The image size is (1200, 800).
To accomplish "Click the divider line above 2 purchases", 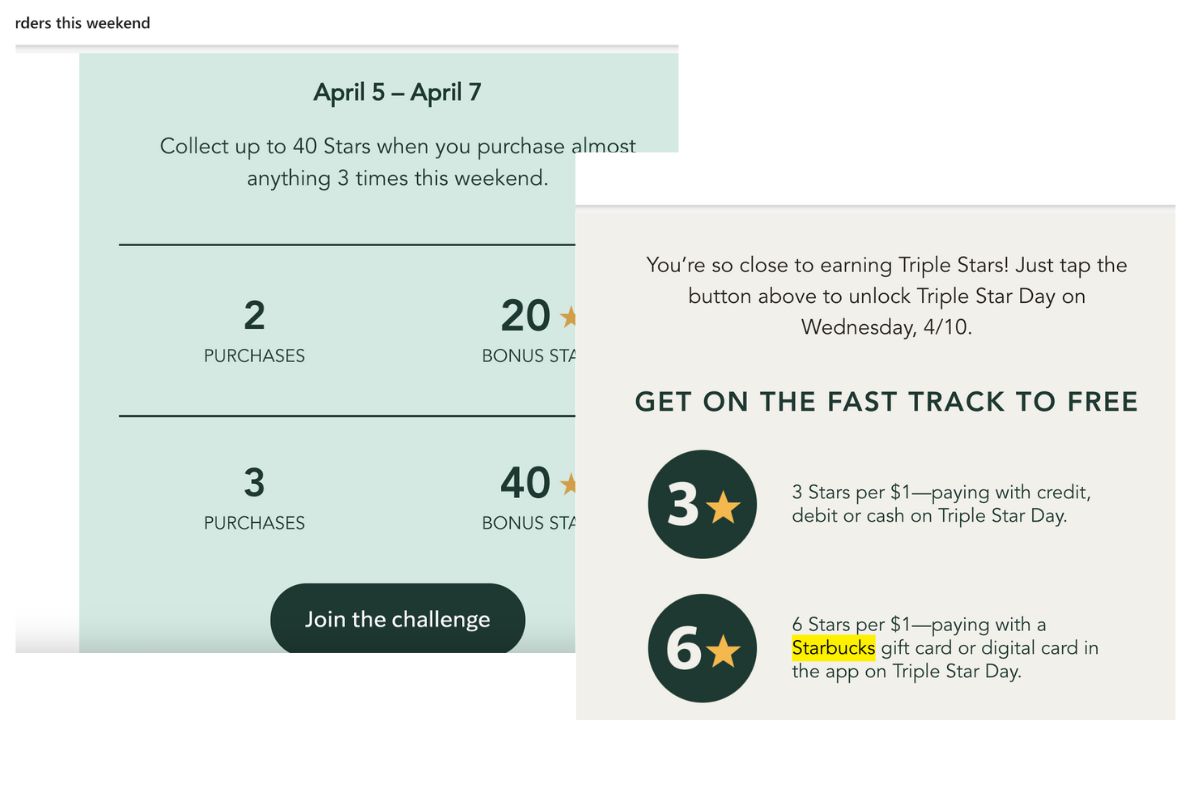I will coord(347,244).
